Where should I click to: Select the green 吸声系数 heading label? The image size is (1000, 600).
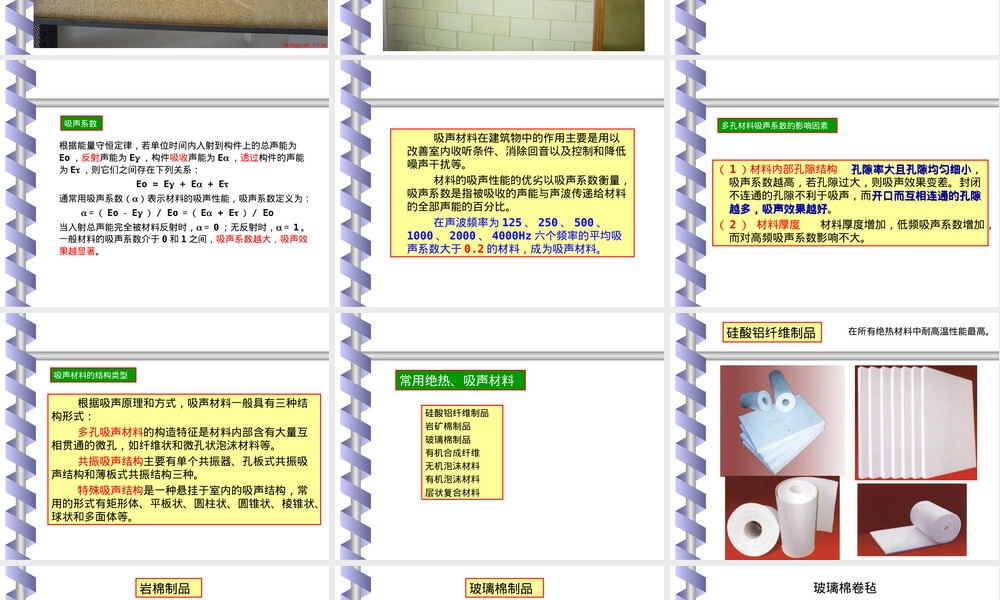pos(81,124)
